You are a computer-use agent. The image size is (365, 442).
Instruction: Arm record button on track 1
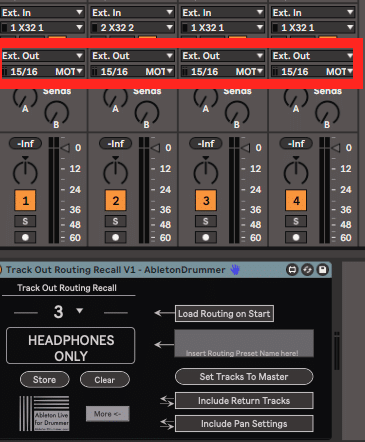[25, 237]
